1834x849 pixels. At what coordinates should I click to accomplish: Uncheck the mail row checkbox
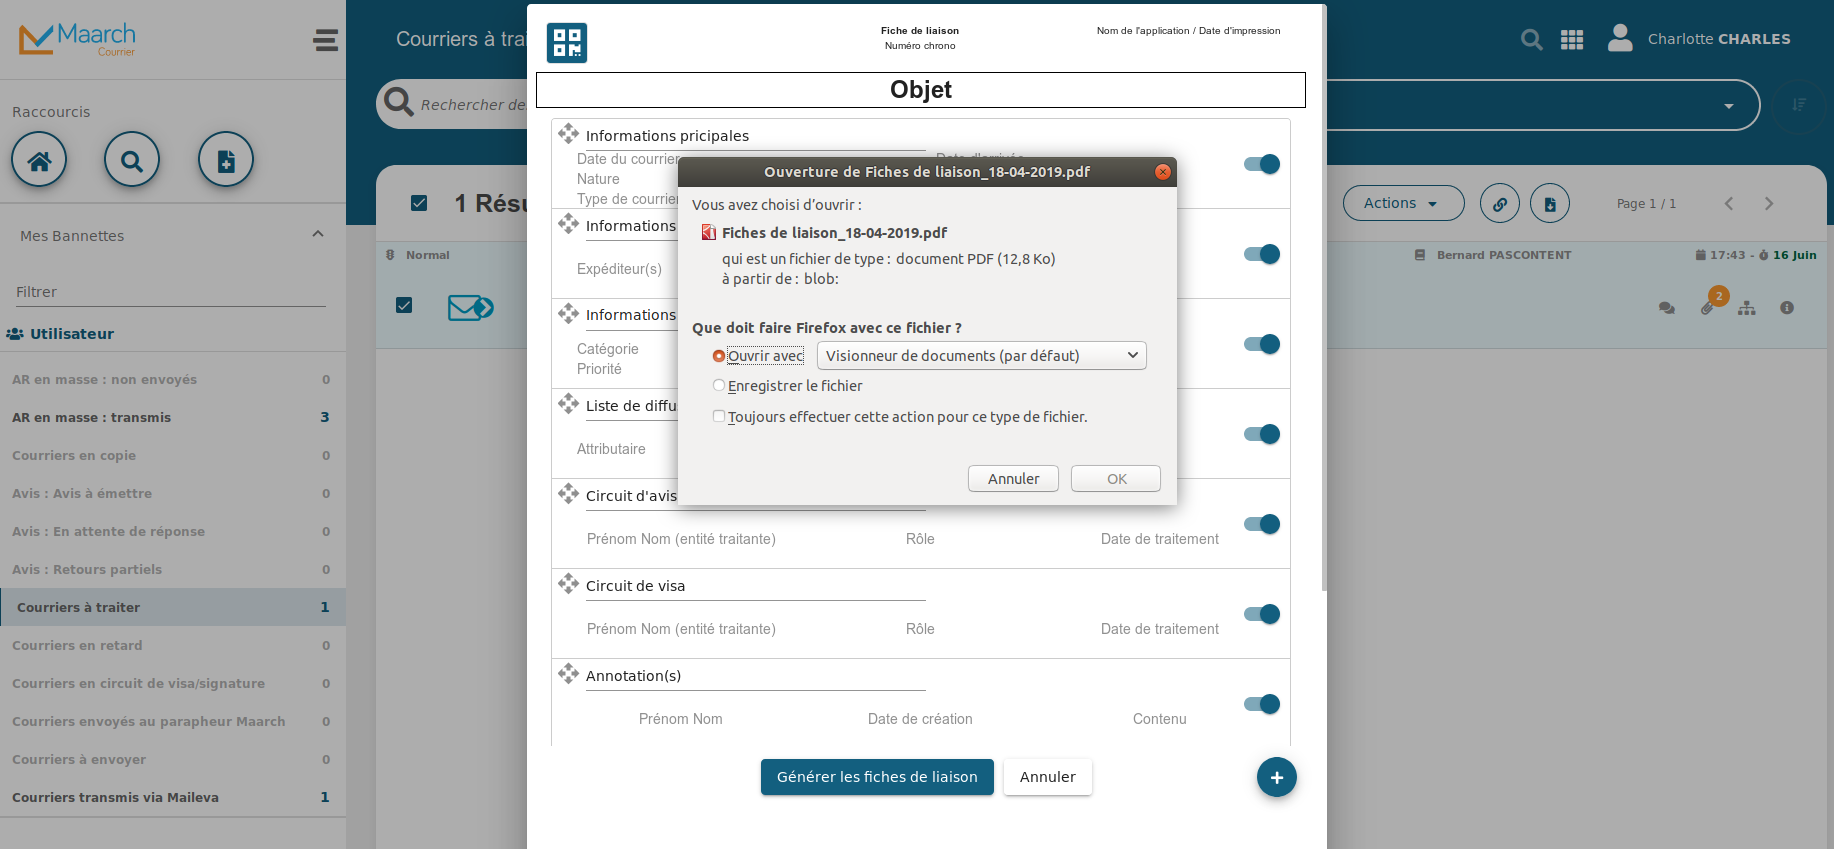[404, 305]
